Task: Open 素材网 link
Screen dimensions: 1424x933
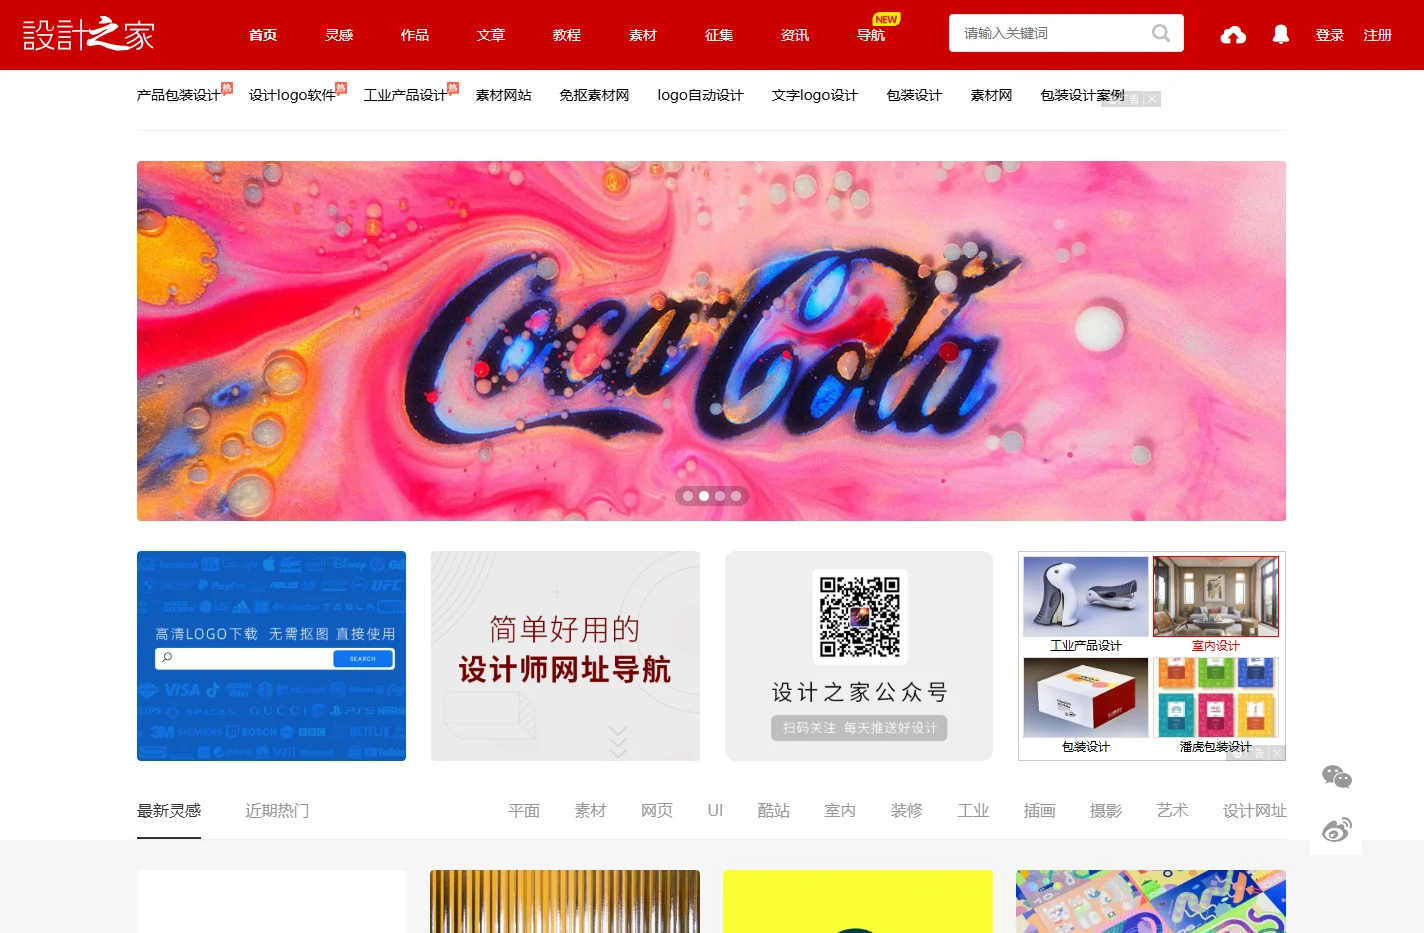Action: 991,95
